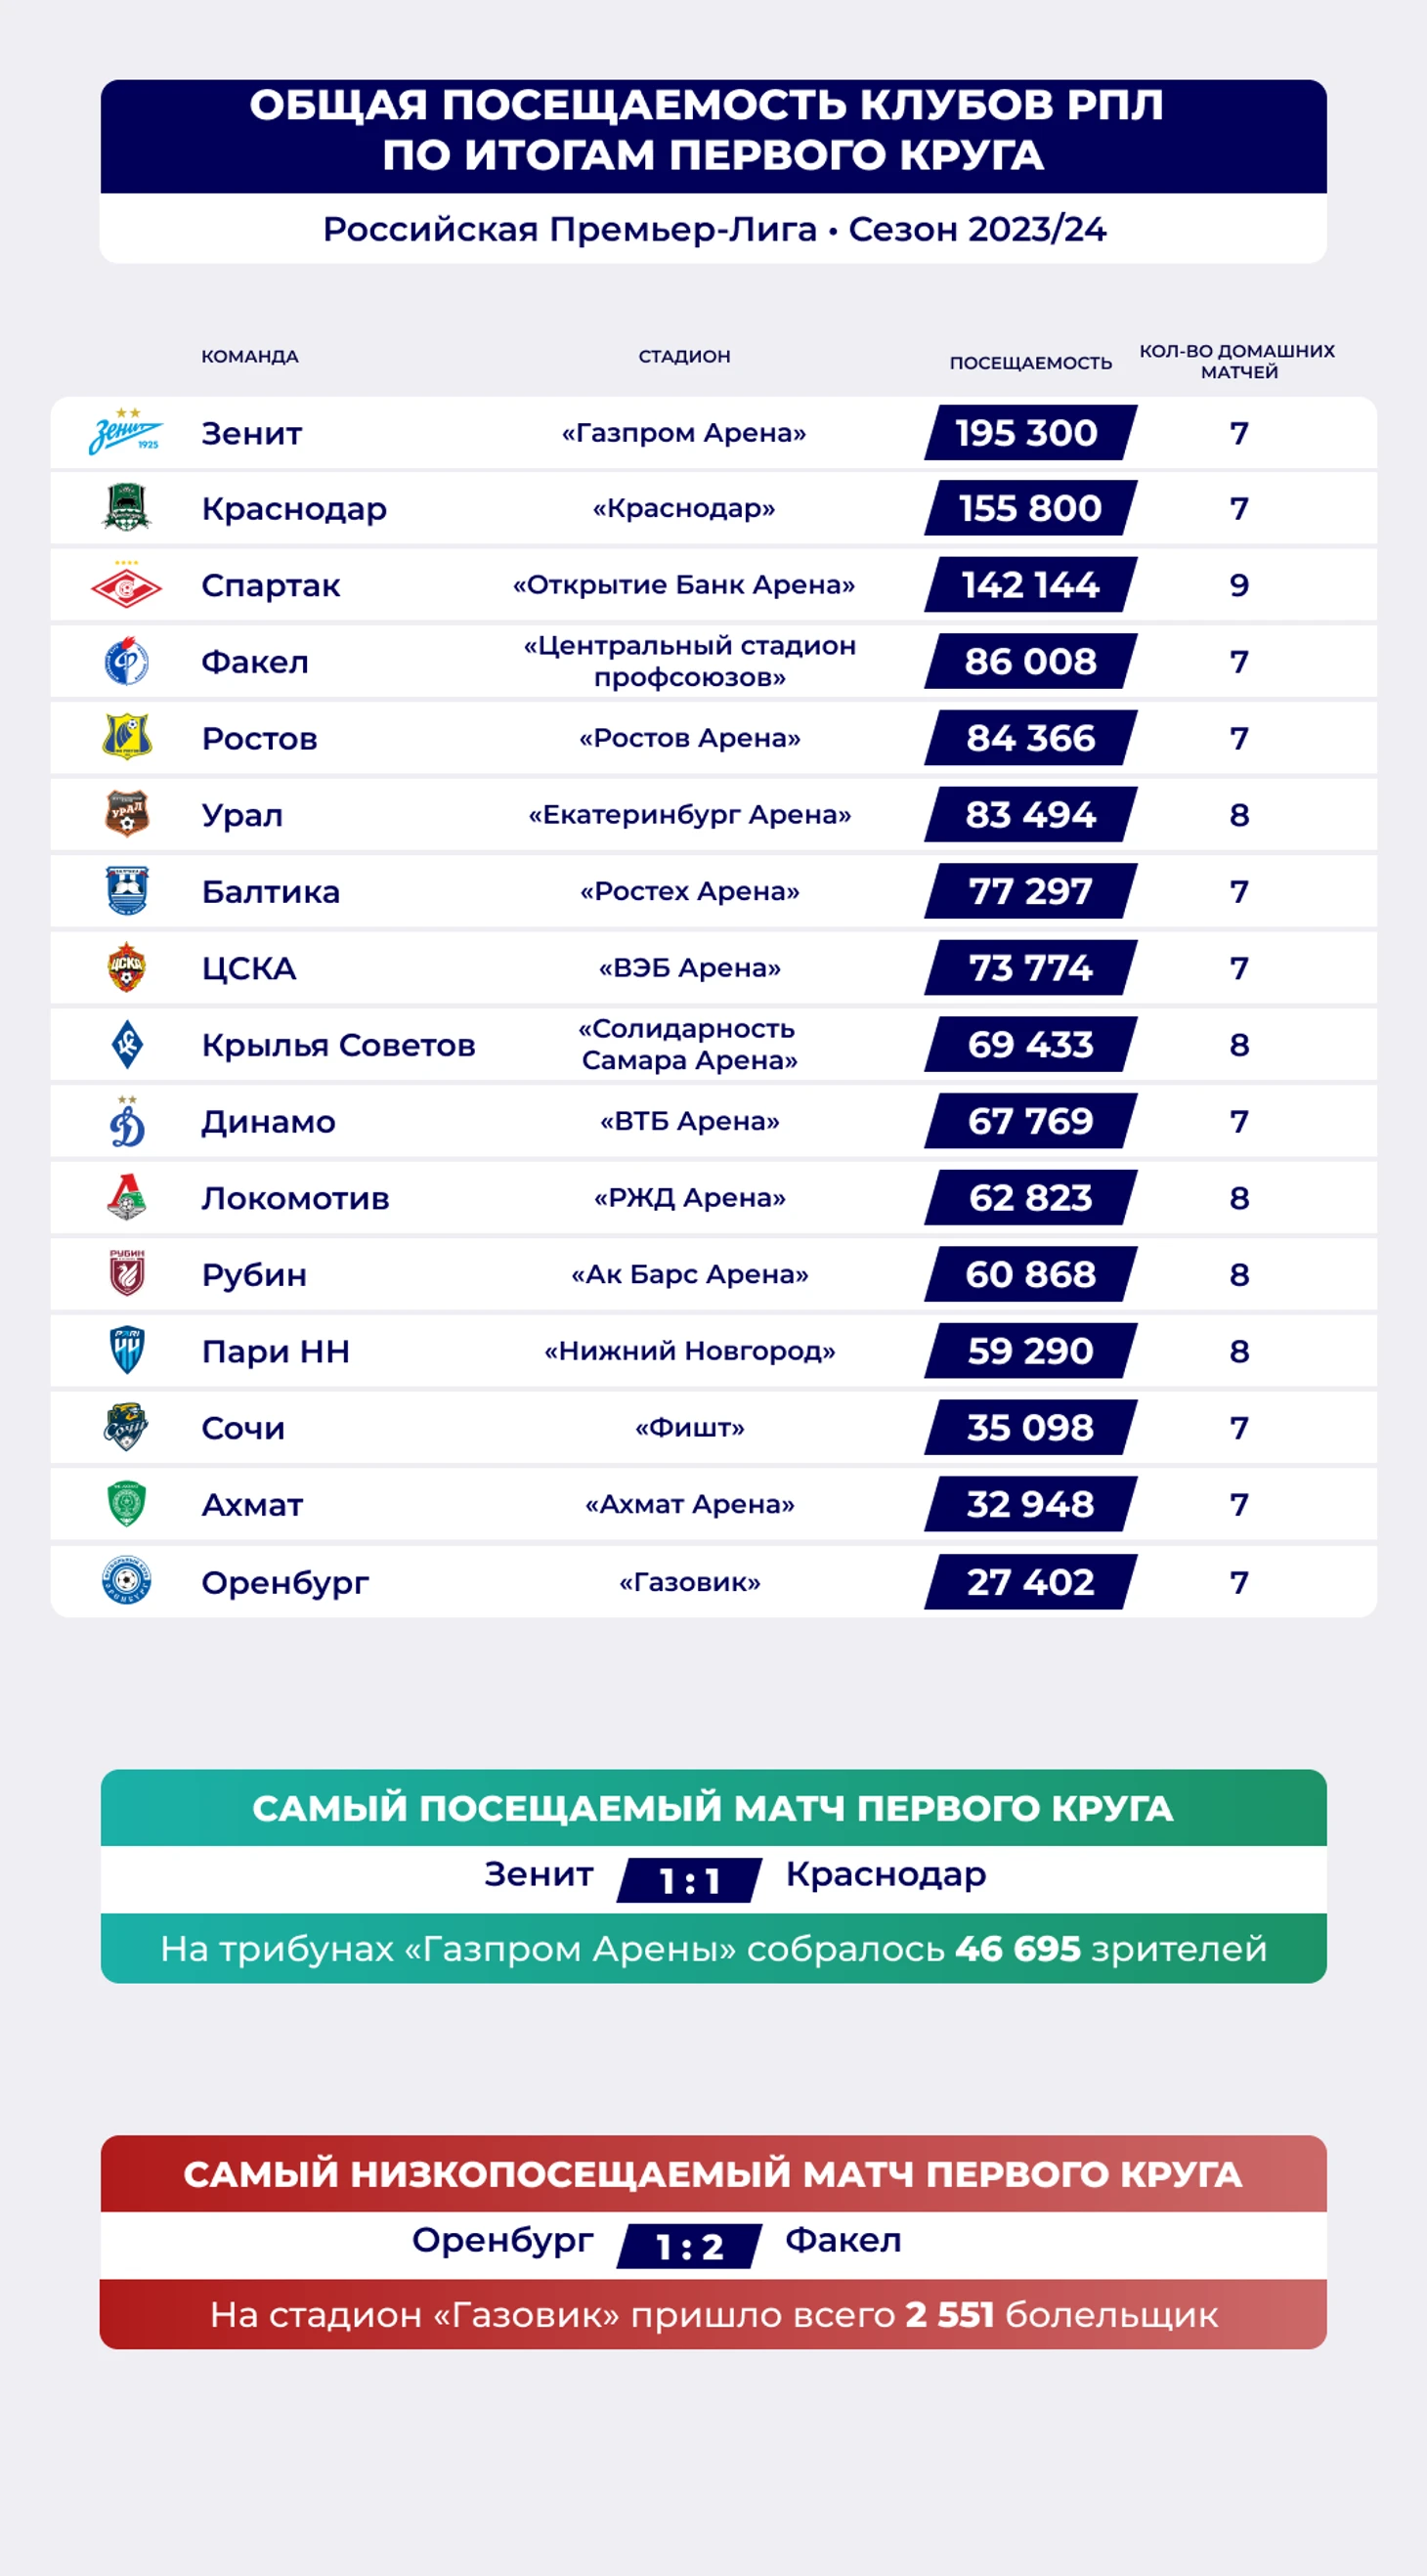Select the Lokomotiv club emblem
The height and width of the screenshot is (2576, 1427).
coord(126,1197)
